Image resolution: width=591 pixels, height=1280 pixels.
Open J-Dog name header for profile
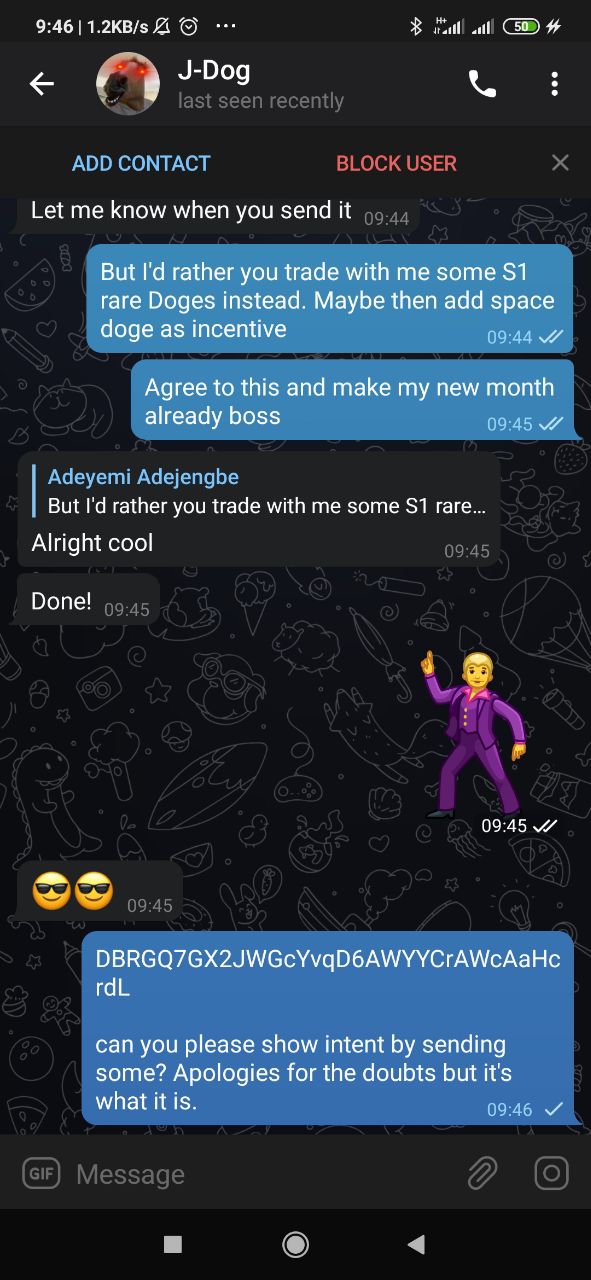(x=260, y=84)
